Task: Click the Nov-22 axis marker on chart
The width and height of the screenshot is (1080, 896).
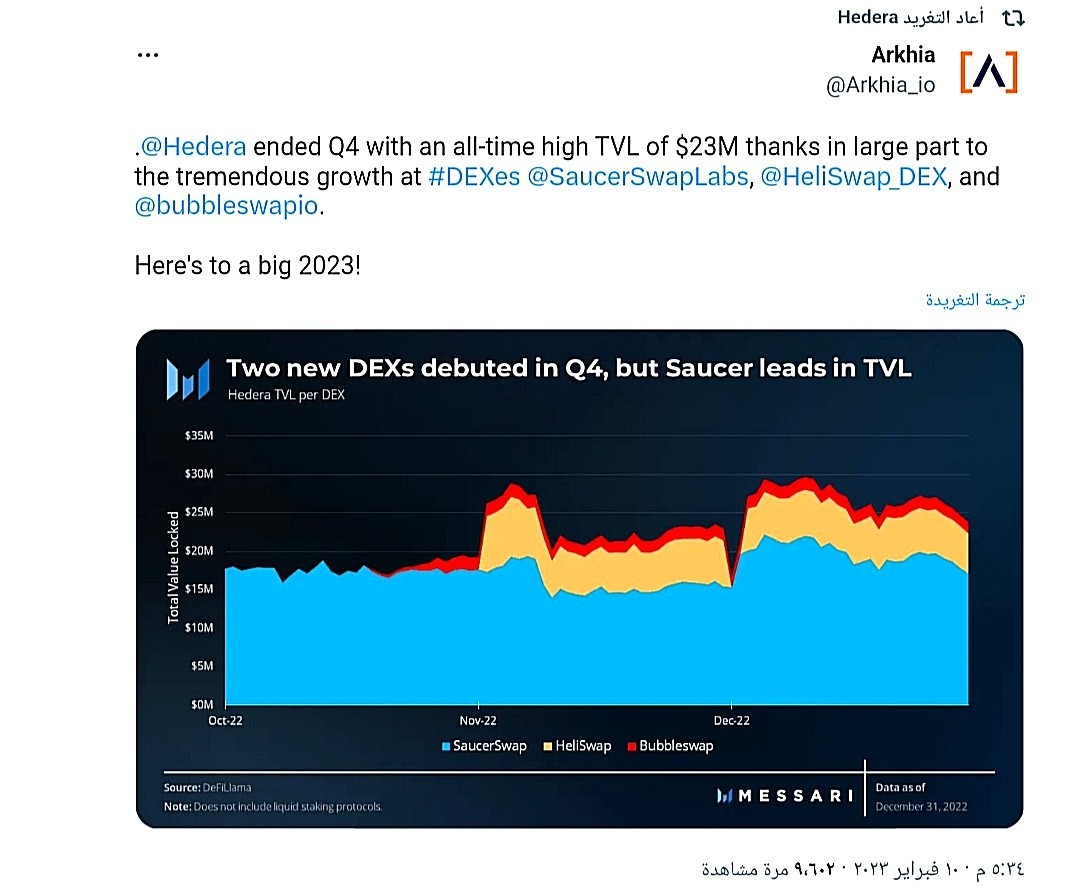Action: [x=478, y=721]
